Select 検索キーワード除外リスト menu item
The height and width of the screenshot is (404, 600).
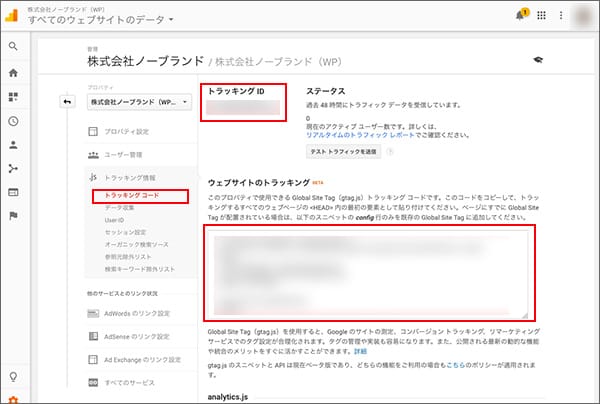[x=140, y=269]
